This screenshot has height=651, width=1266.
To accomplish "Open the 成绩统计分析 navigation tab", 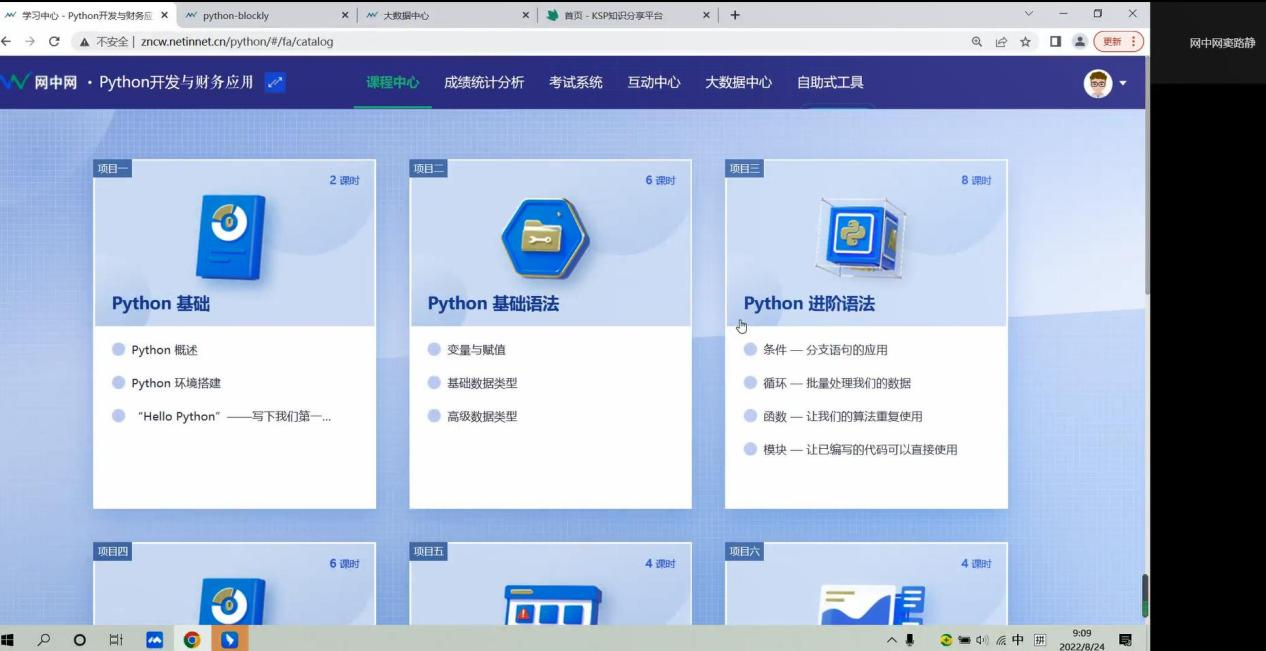I will 484,82.
